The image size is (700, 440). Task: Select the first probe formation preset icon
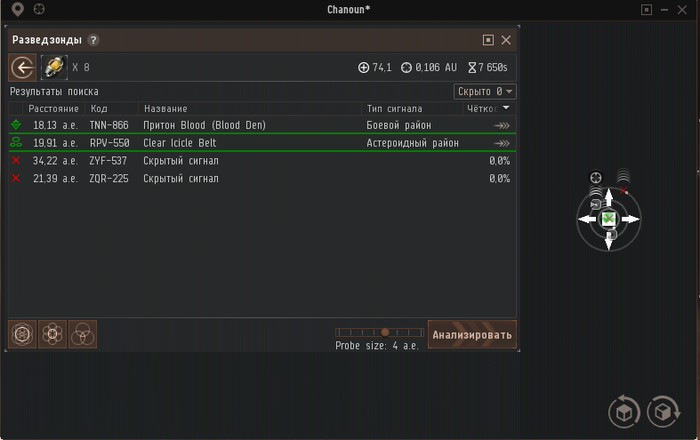[x=22, y=334]
